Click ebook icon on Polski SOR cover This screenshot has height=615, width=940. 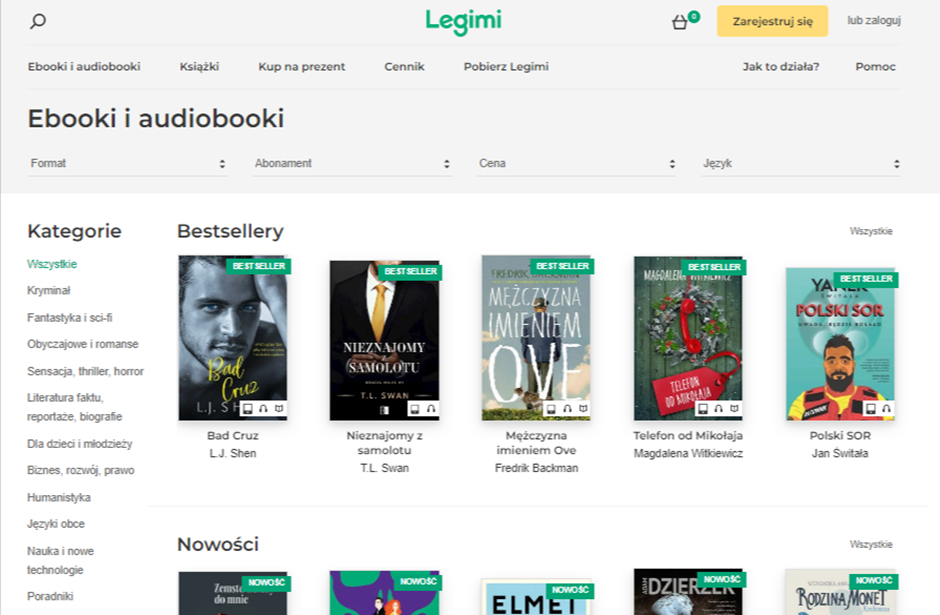pyautogui.click(x=870, y=409)
